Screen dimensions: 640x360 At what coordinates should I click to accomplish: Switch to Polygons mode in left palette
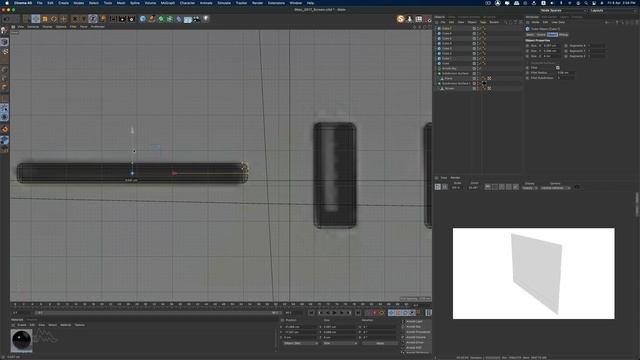pos(4,88)
